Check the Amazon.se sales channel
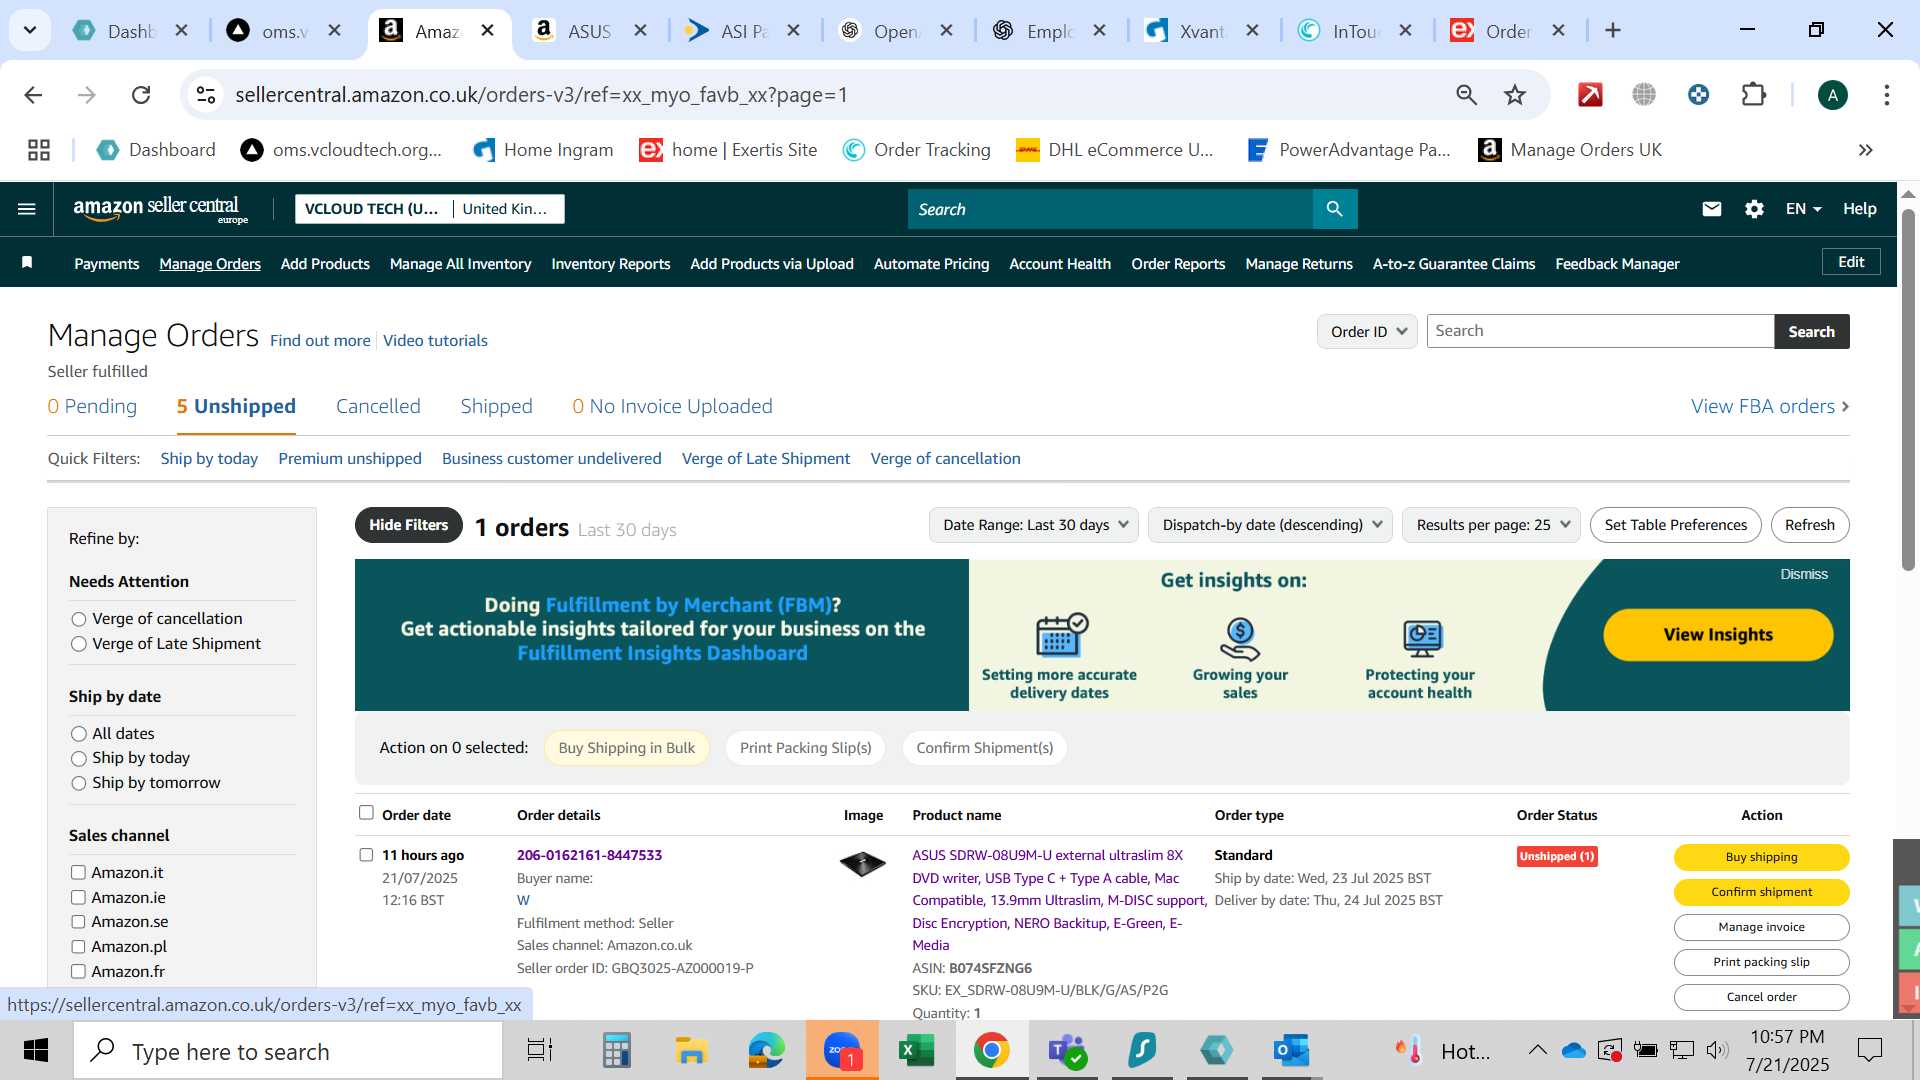Image resolution: width=1920 pixels, height=1080 pixels. [x=78, y=922]
